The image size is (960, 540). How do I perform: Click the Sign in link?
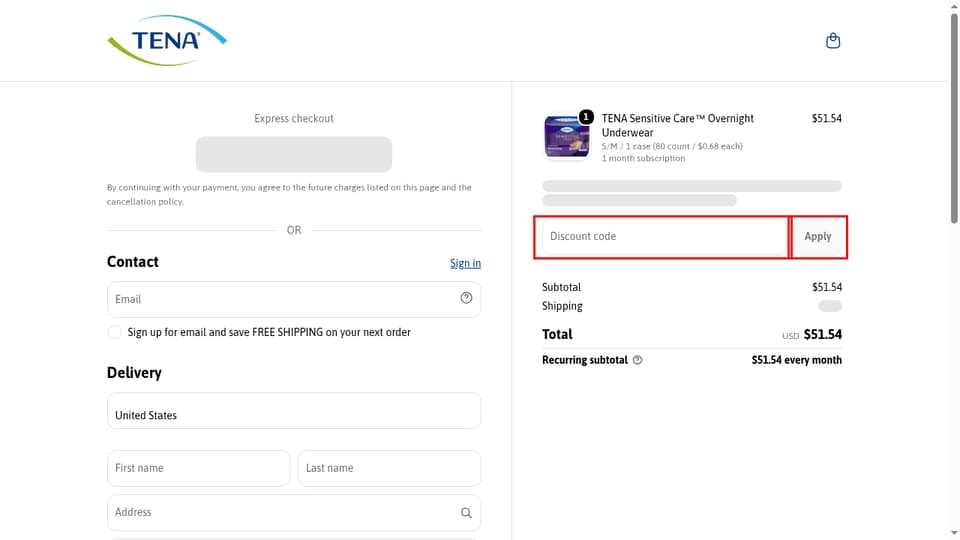point(465,263)
